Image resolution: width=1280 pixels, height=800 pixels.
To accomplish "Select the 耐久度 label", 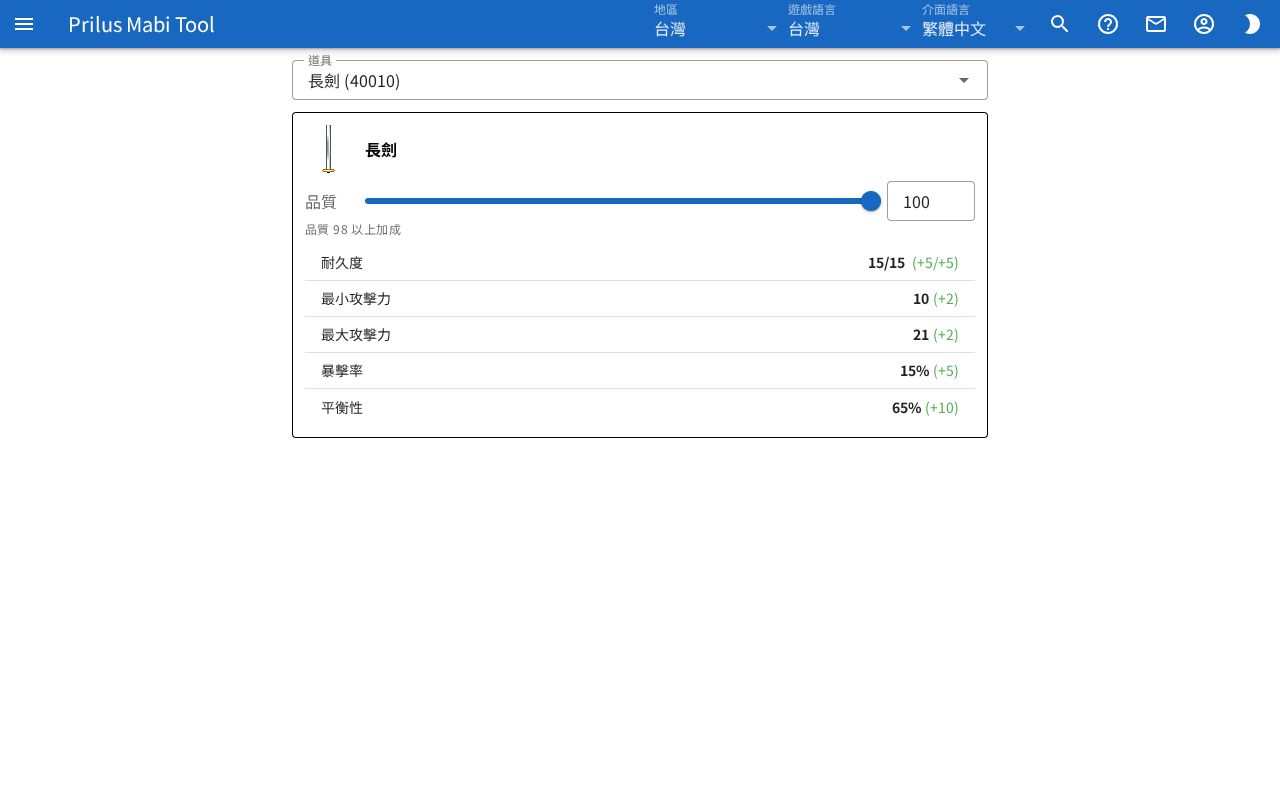I will (x=342, y=263).
